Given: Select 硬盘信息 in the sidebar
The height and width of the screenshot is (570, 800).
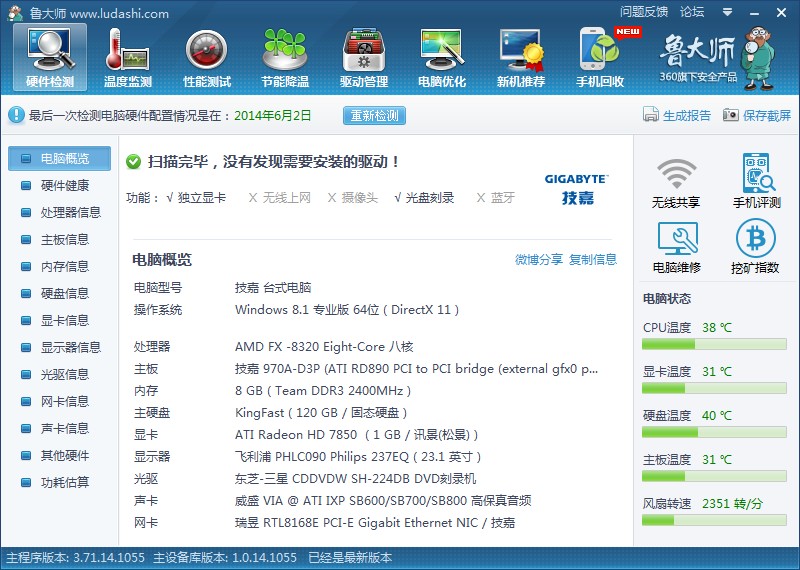Looking at the screenshot, I should pos(59,293).
